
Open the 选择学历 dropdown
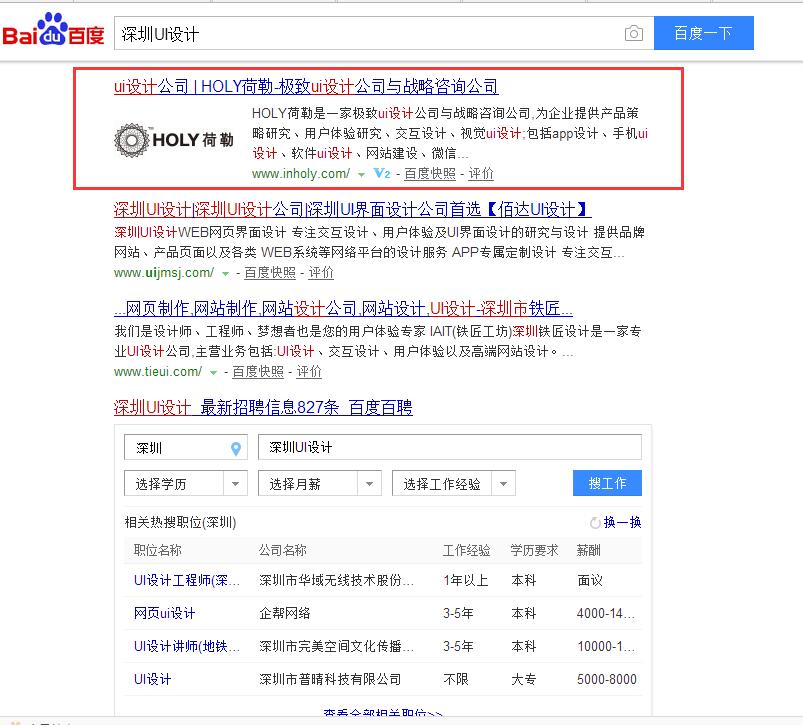click(186, 483)
